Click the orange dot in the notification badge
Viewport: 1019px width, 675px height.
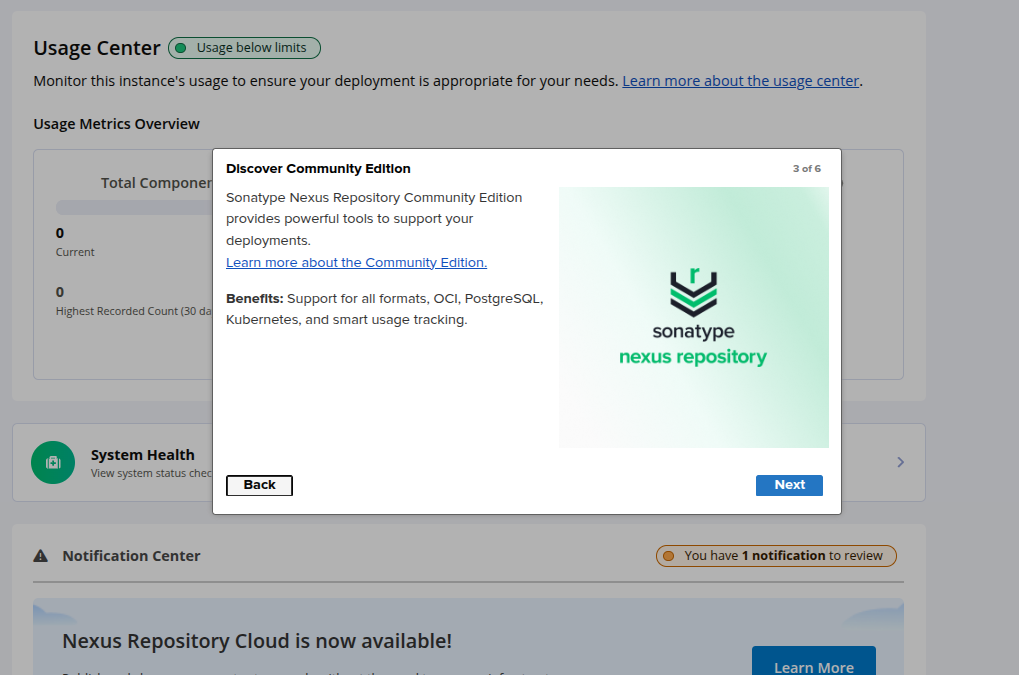coord(669,556)
